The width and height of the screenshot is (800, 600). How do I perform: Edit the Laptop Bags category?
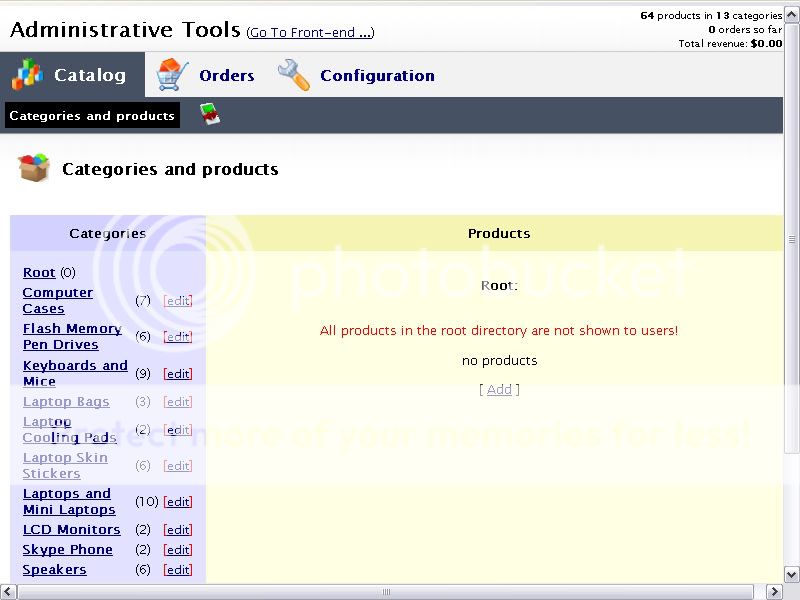pos(178,402)
